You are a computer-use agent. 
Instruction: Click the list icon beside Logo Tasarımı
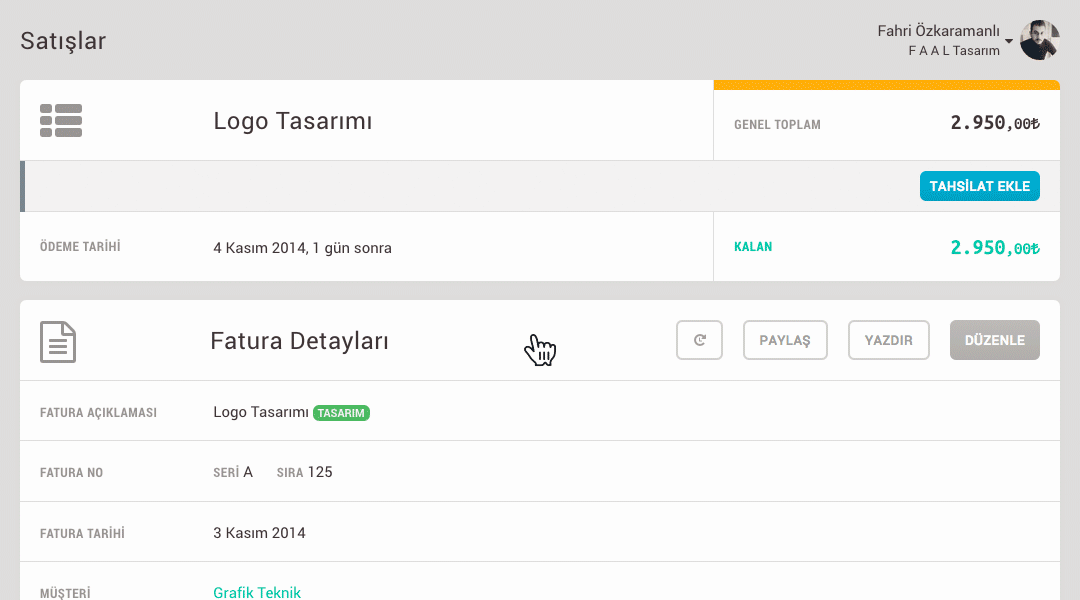point(61,120)
